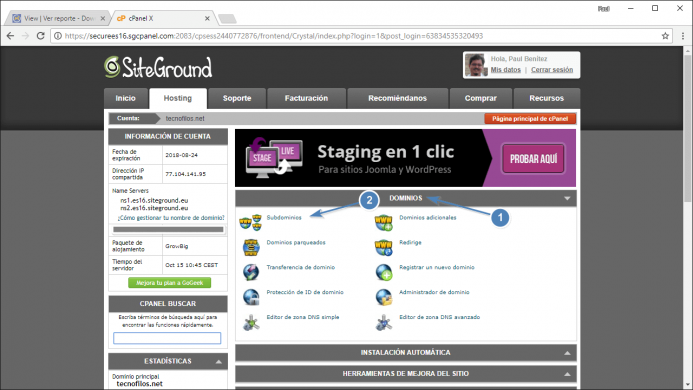
Task: Open the Recursos tab
Action: tap(547, 98)
